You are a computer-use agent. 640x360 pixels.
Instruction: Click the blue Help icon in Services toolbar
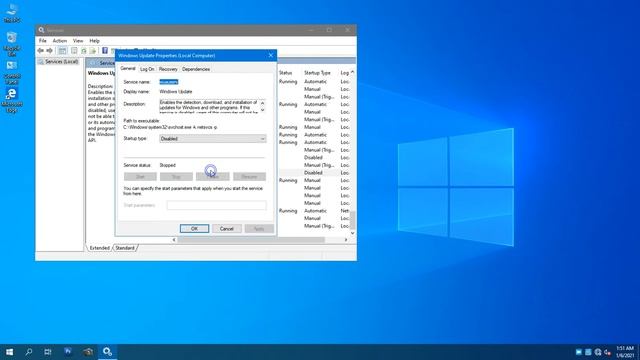coord(105,51)
